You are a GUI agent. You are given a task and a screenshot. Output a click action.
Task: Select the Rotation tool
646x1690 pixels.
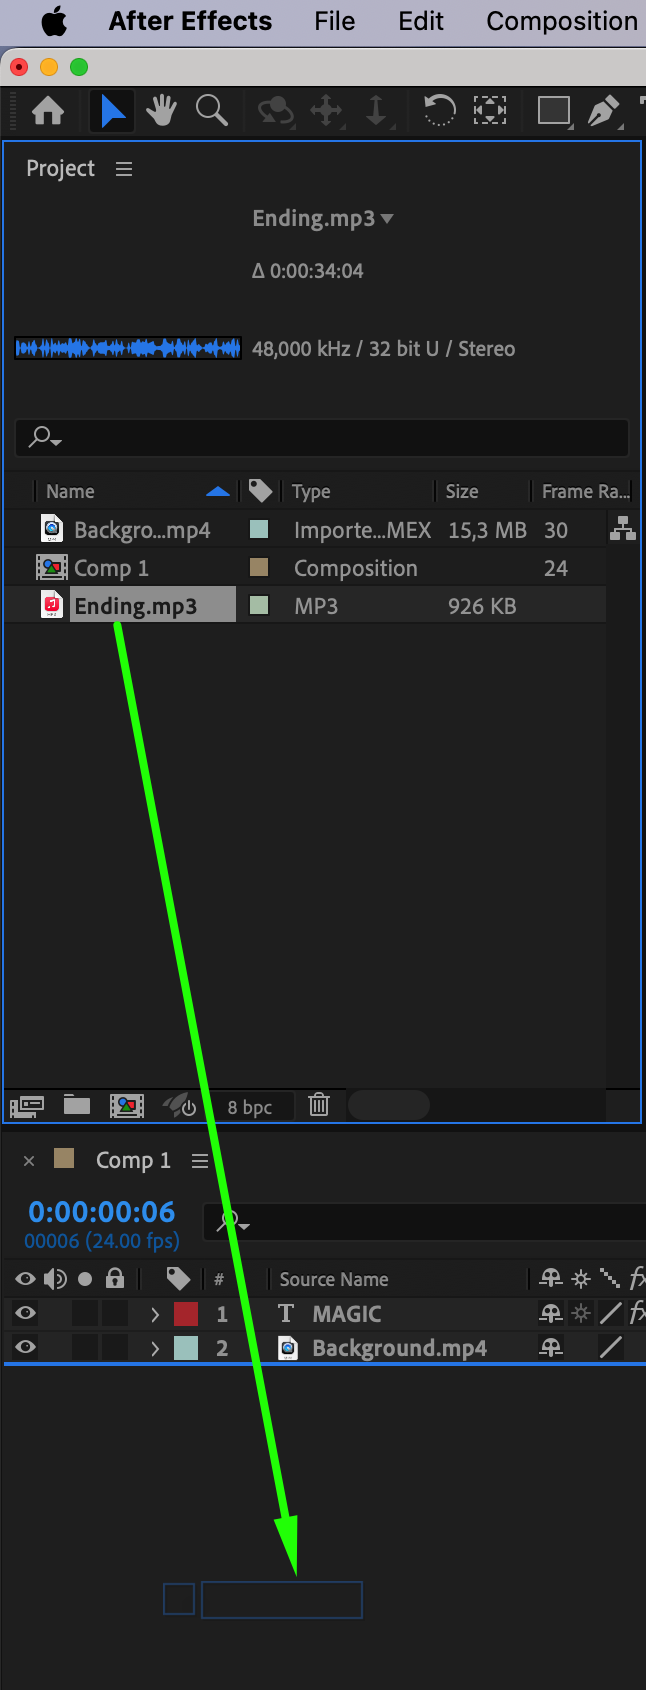439,110
